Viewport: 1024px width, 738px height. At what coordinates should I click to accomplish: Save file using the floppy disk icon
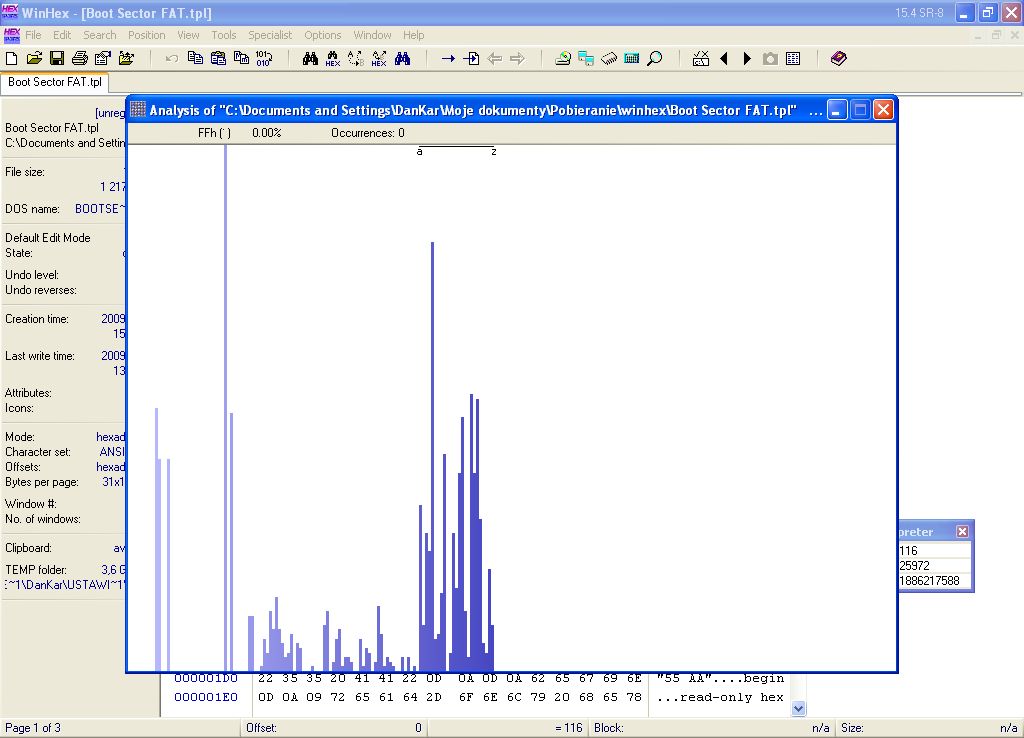[x=57, y=59]
